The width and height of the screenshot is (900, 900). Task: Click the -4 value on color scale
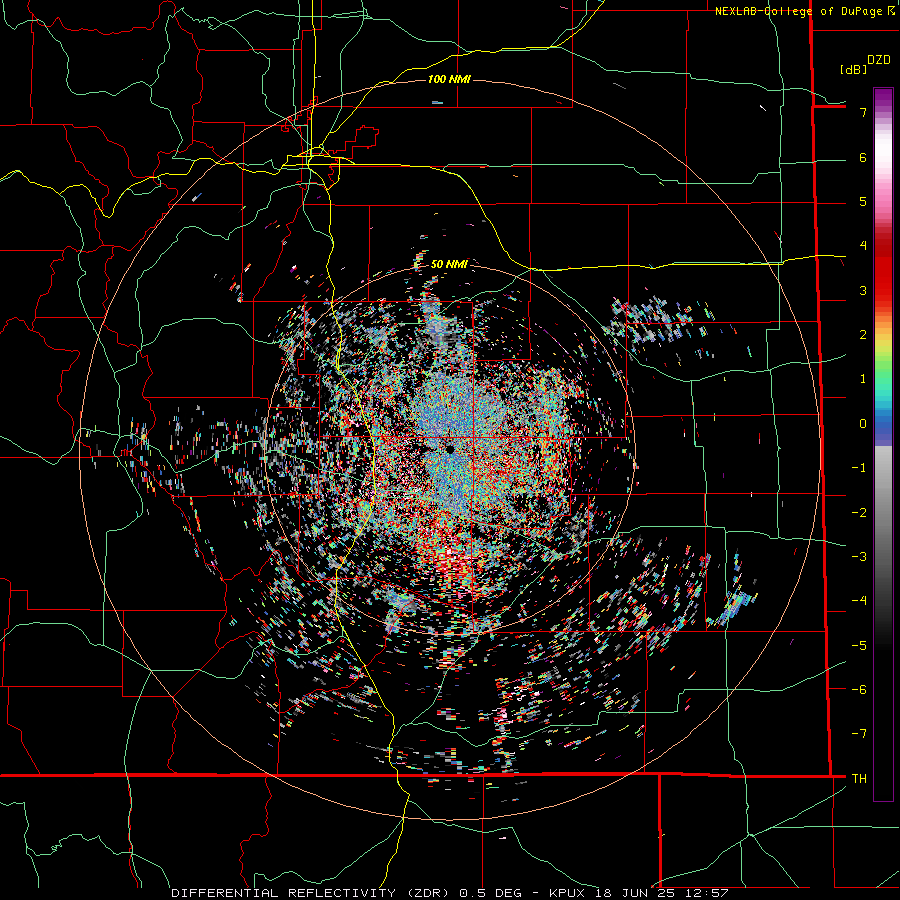coord(859,601)
